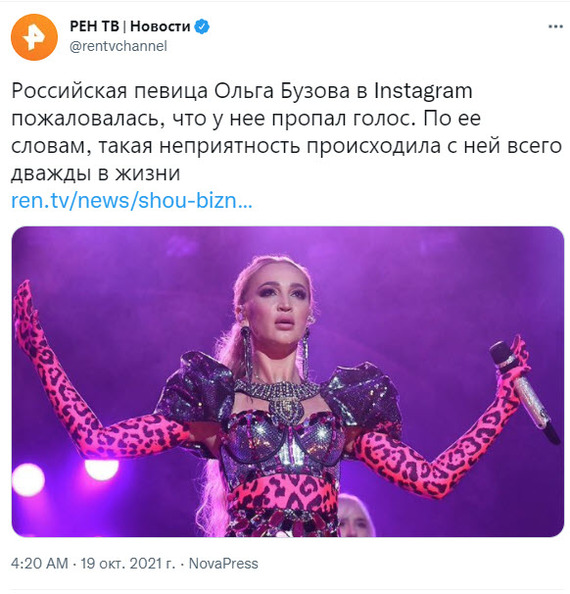Click the stage spotlight in the photo corner
Image resolution: width=570 pixels, height=594 pixels.
coord(29,480)
